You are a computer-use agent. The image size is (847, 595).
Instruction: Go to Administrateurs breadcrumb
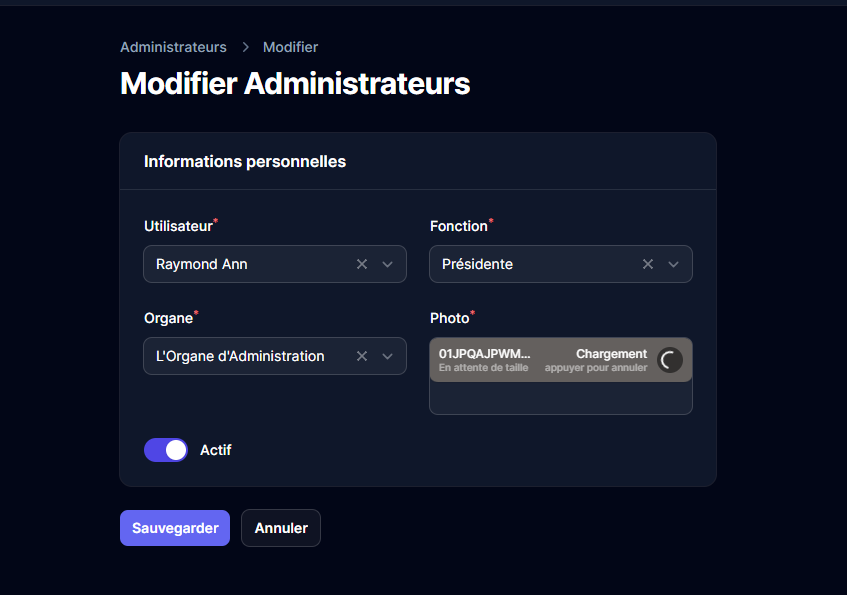(173, 47)
